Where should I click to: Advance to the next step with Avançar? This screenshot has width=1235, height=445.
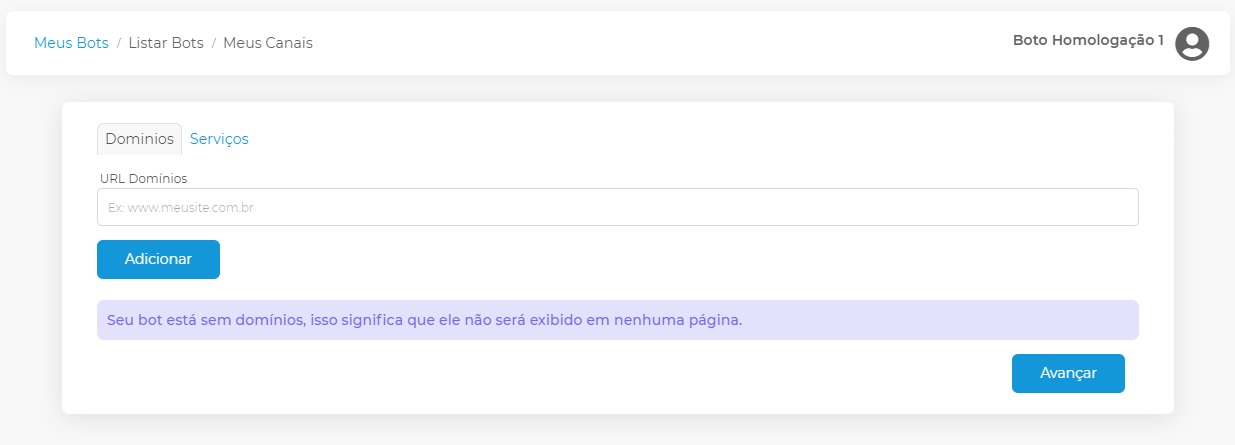tap(1068, 373)
